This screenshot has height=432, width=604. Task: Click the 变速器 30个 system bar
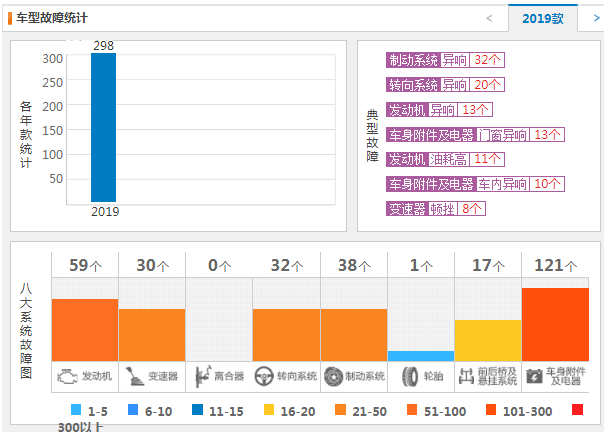tap(152, 335)
